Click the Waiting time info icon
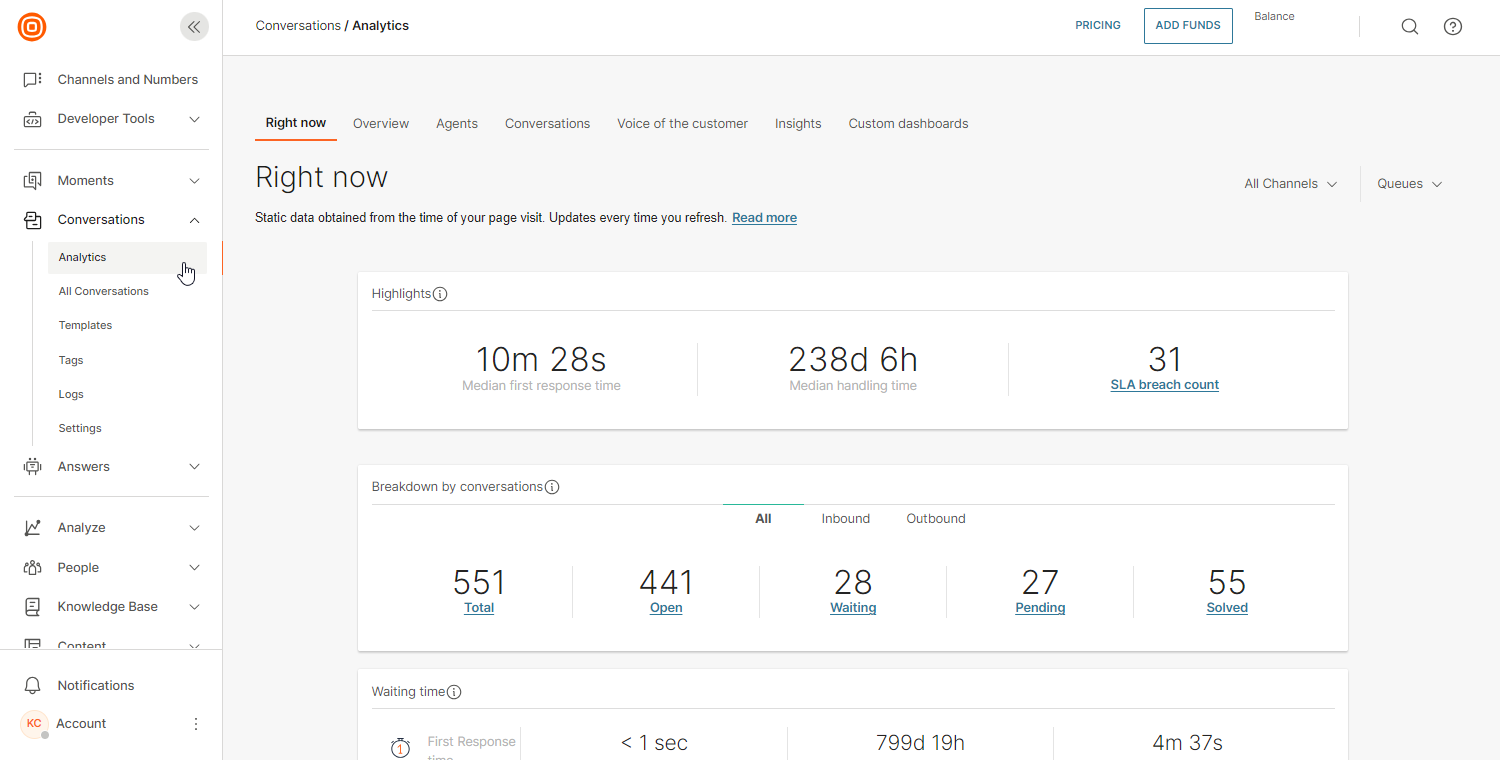The width and height of the screenshot is (1500, 760). click(x=454, y=692)
